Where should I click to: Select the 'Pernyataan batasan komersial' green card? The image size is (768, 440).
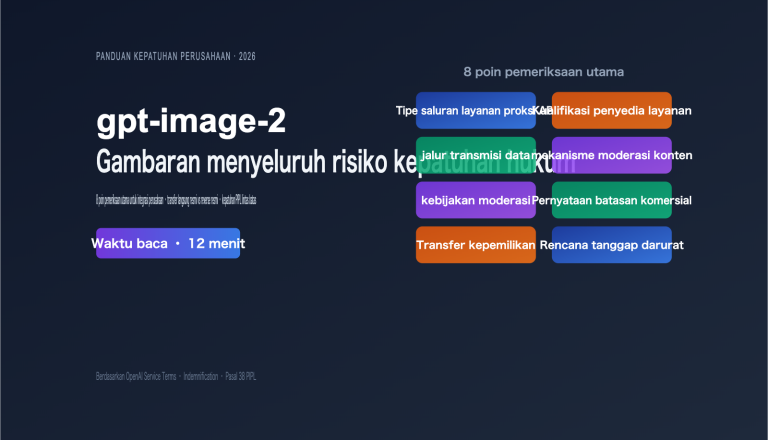tap(612, 200)
